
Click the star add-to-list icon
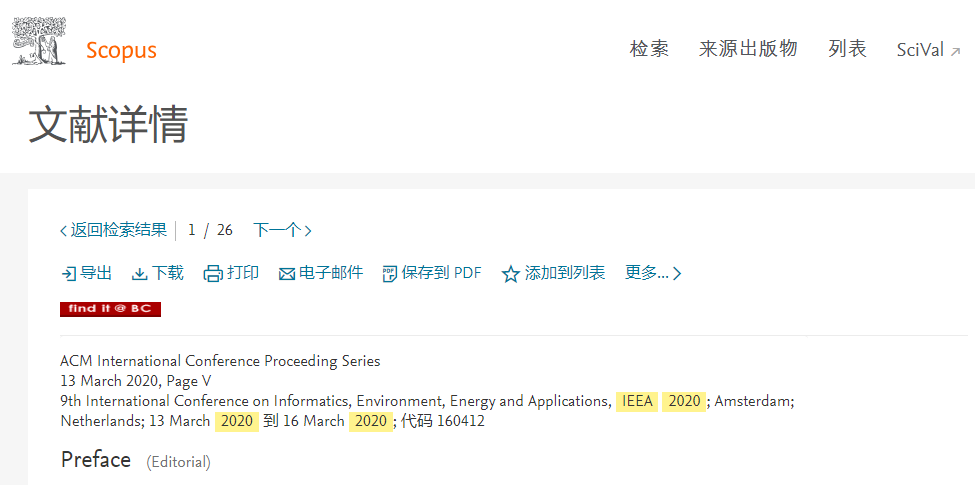click(x=511, y=274)
